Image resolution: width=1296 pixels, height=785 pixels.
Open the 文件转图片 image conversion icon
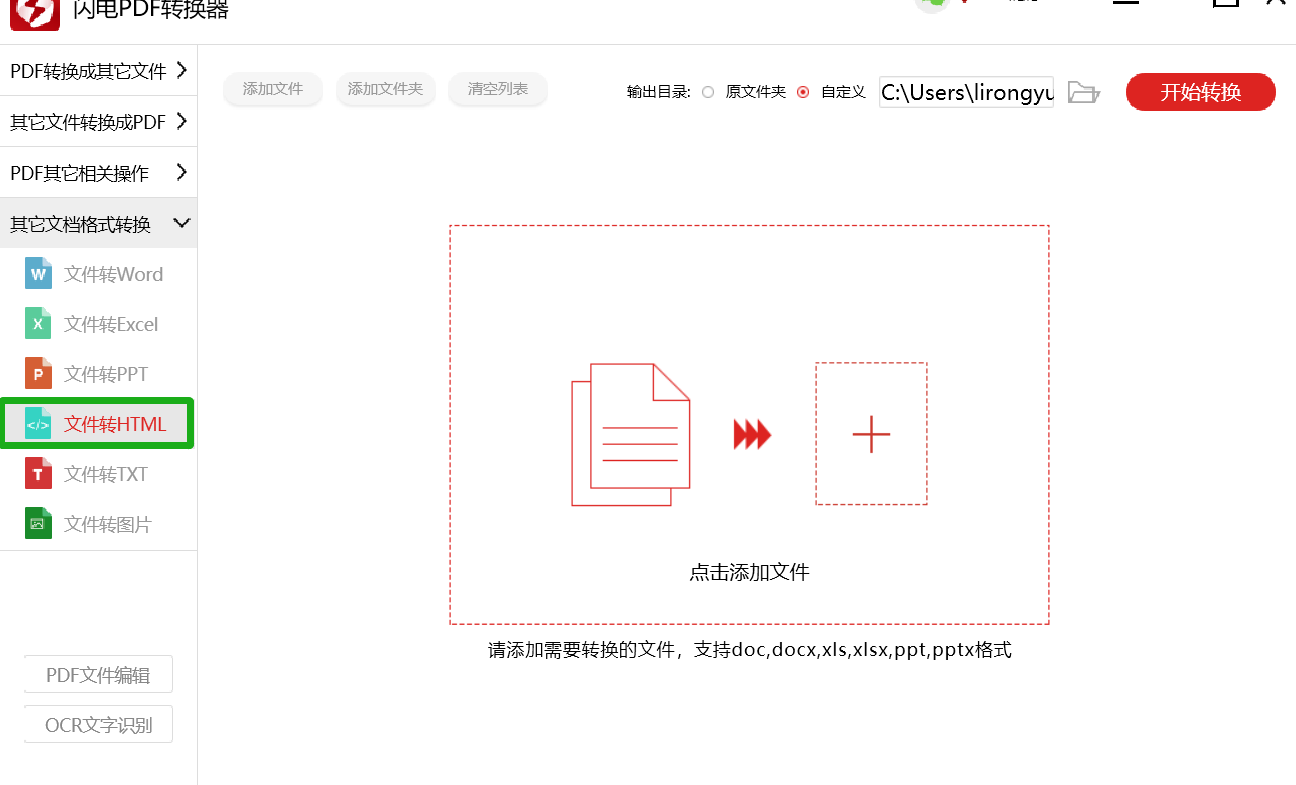tap(37, 523)
